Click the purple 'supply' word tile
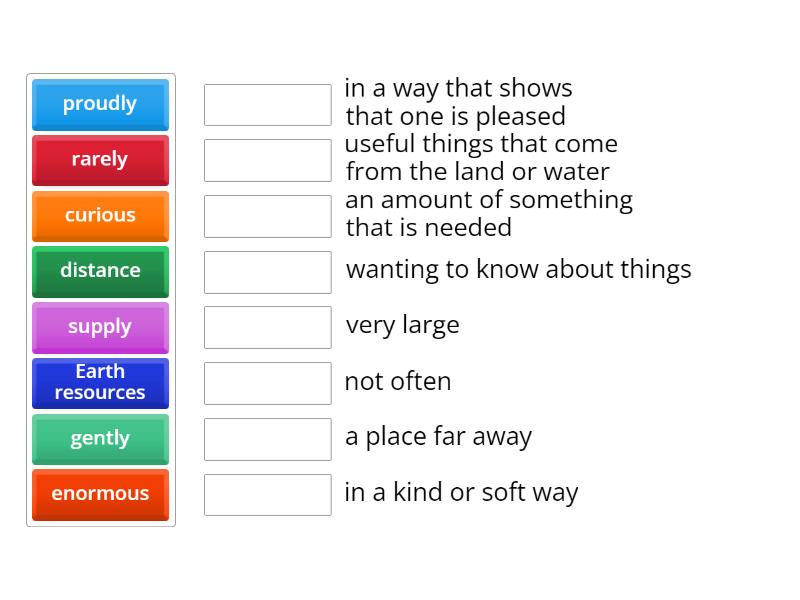This screenshot has width=800, height=600. [x=100, y=327]
